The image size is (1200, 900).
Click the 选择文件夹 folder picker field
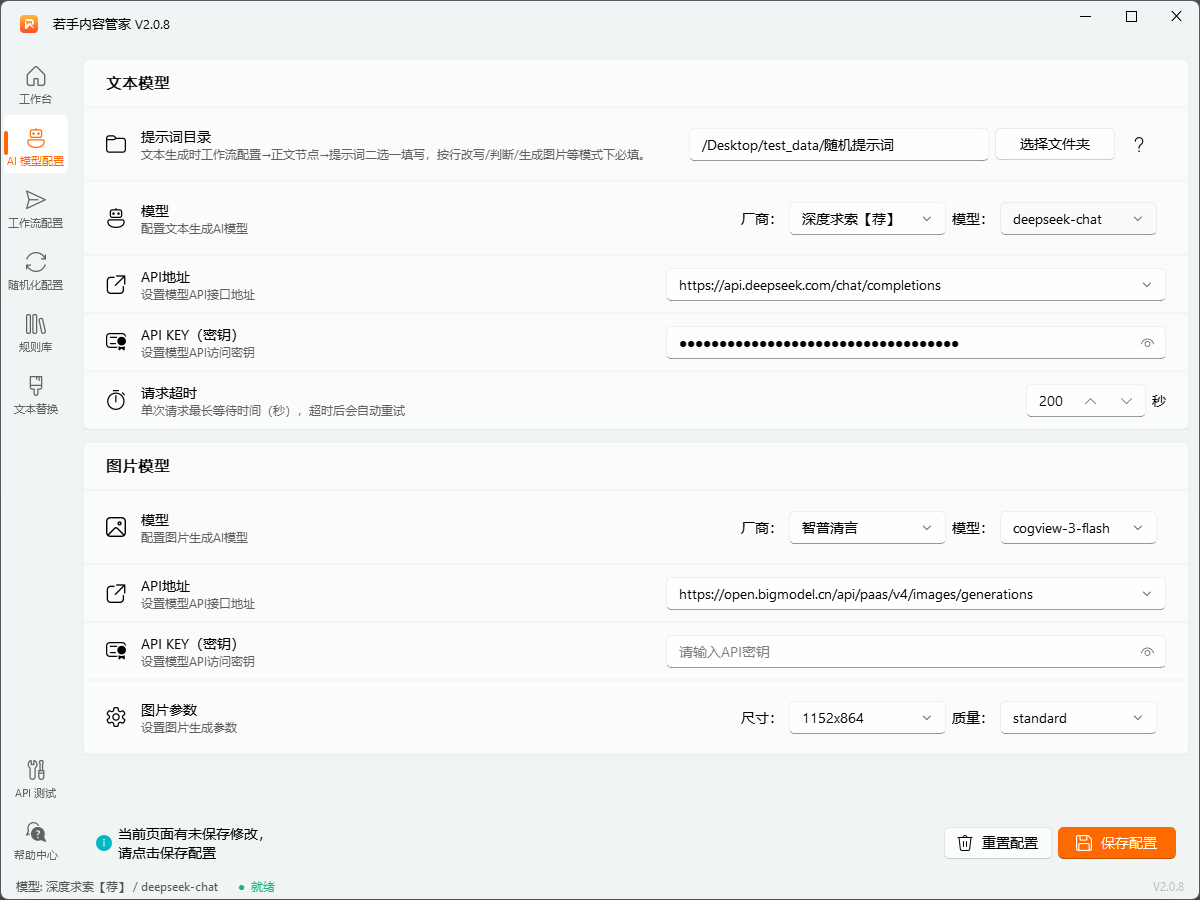pyautogui.click(x=1054, y=143)
